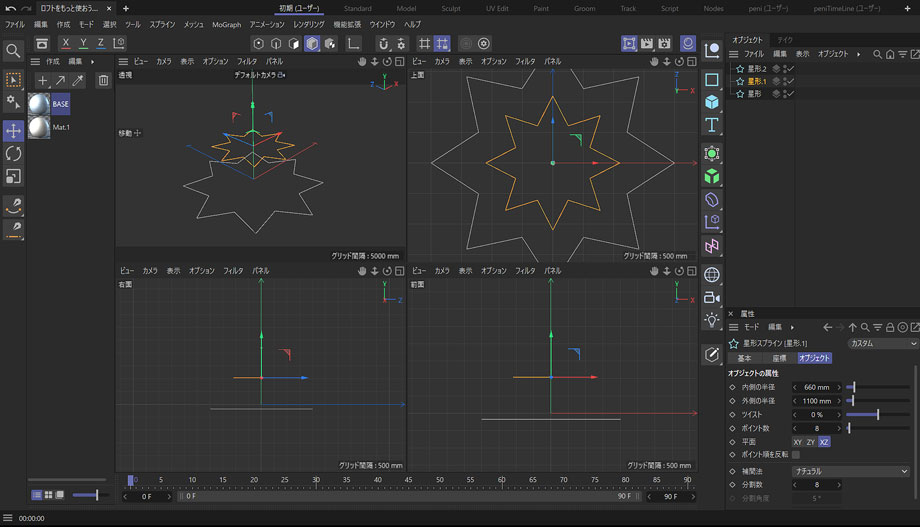Delete material using the trash icon
Image resolution: width=920 pixels, height=527 pixels.
click(x=102, y=80)
